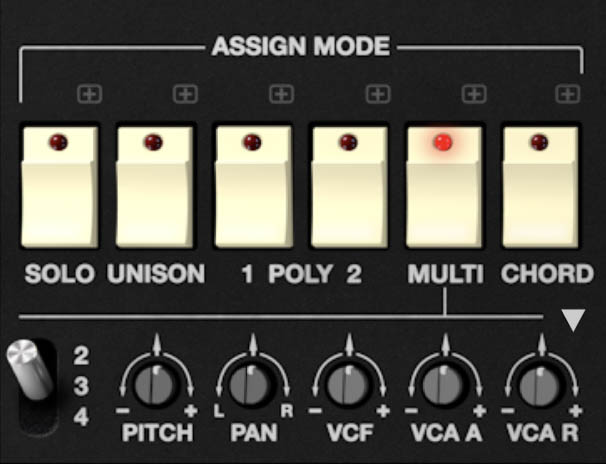Click the PITCH detune knob
This screenshot has width=606, height=464.
point(156,385)
